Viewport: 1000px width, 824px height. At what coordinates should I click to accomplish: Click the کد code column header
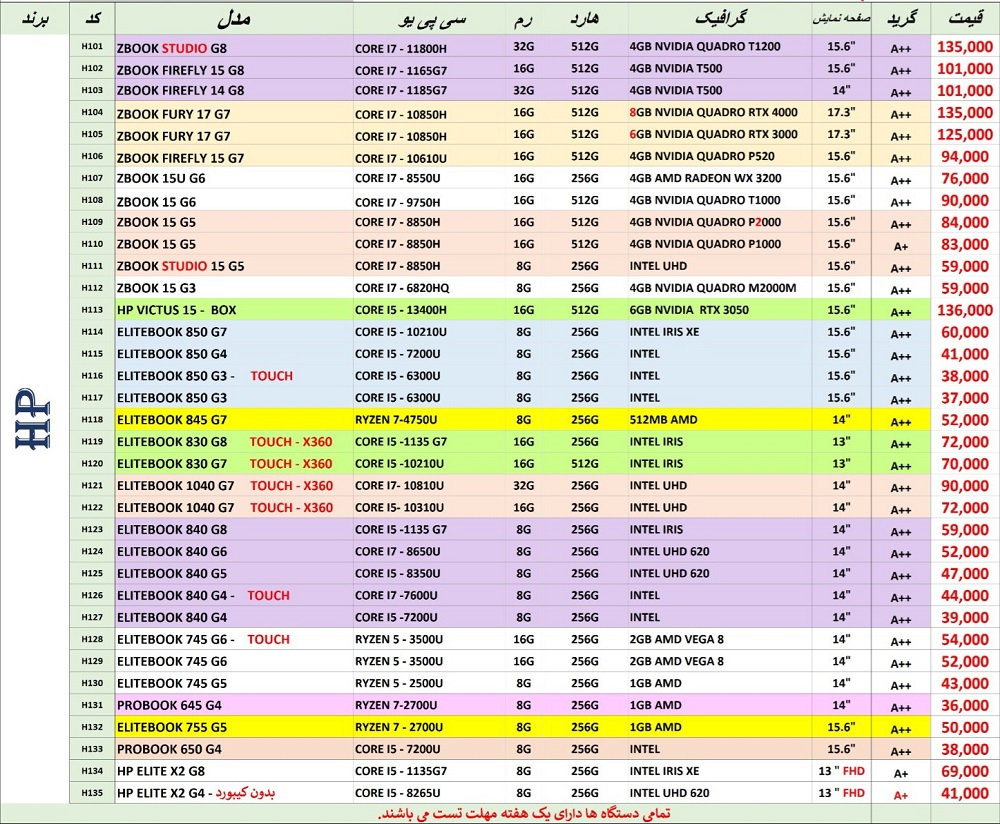tap(92, 18)
